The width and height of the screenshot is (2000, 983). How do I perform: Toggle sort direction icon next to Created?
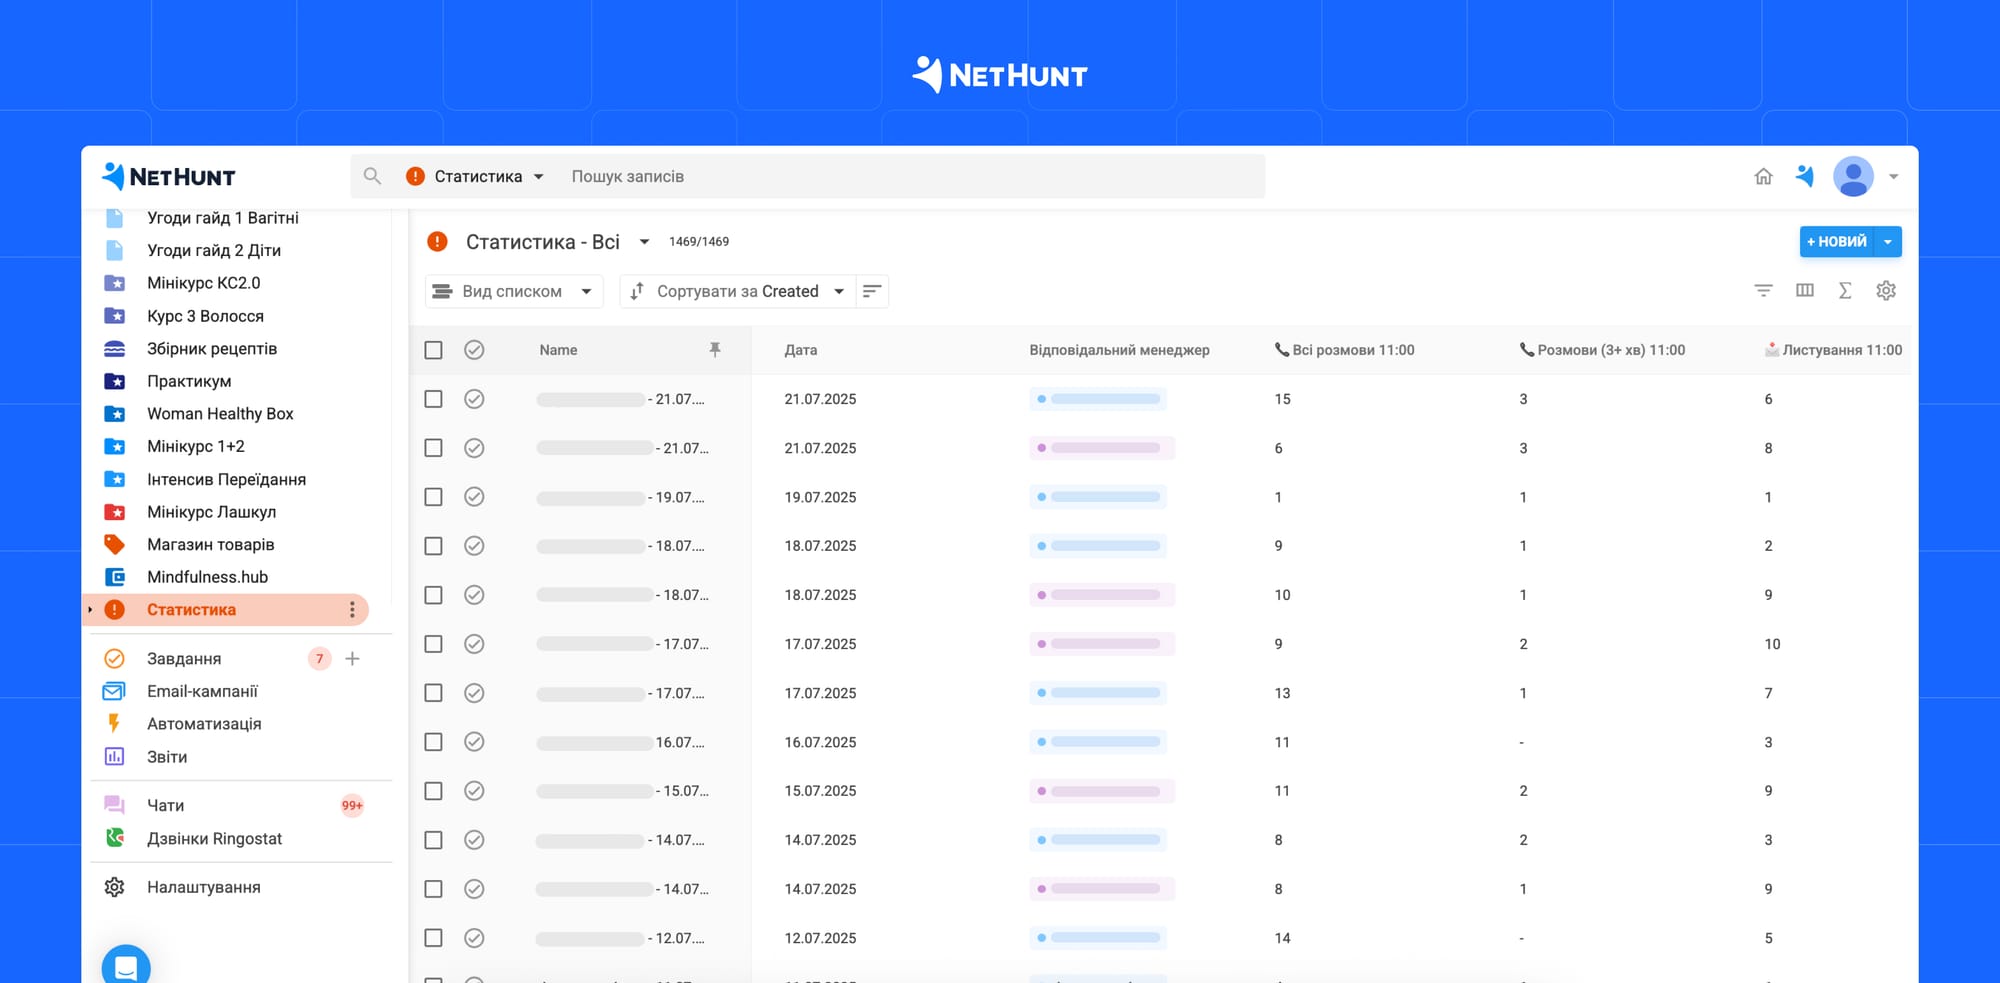pyautogui.click(x=872, y=291)
